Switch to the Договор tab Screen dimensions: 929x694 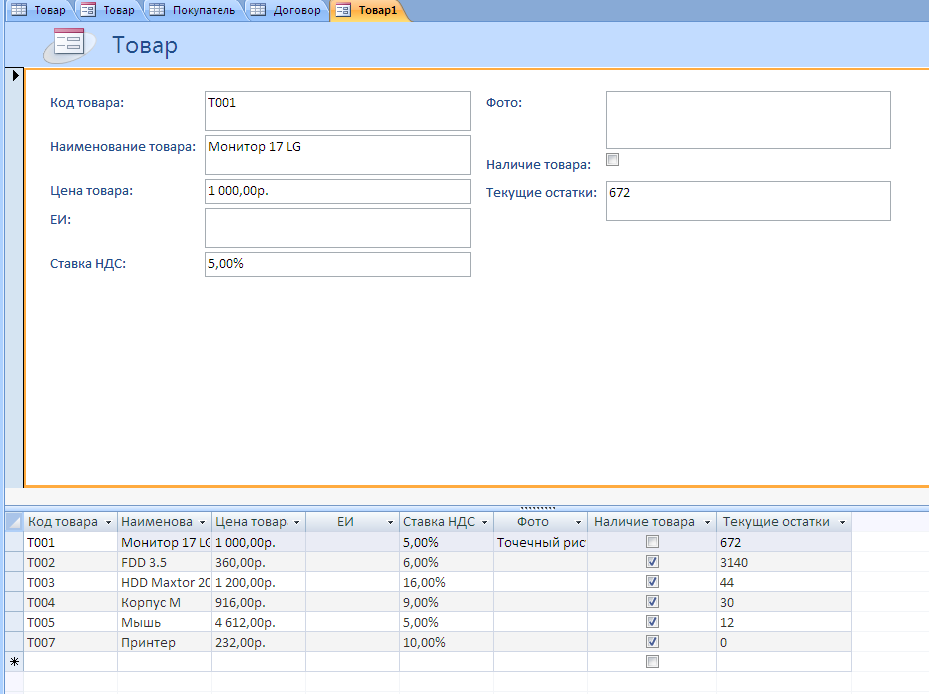(297, 10)
